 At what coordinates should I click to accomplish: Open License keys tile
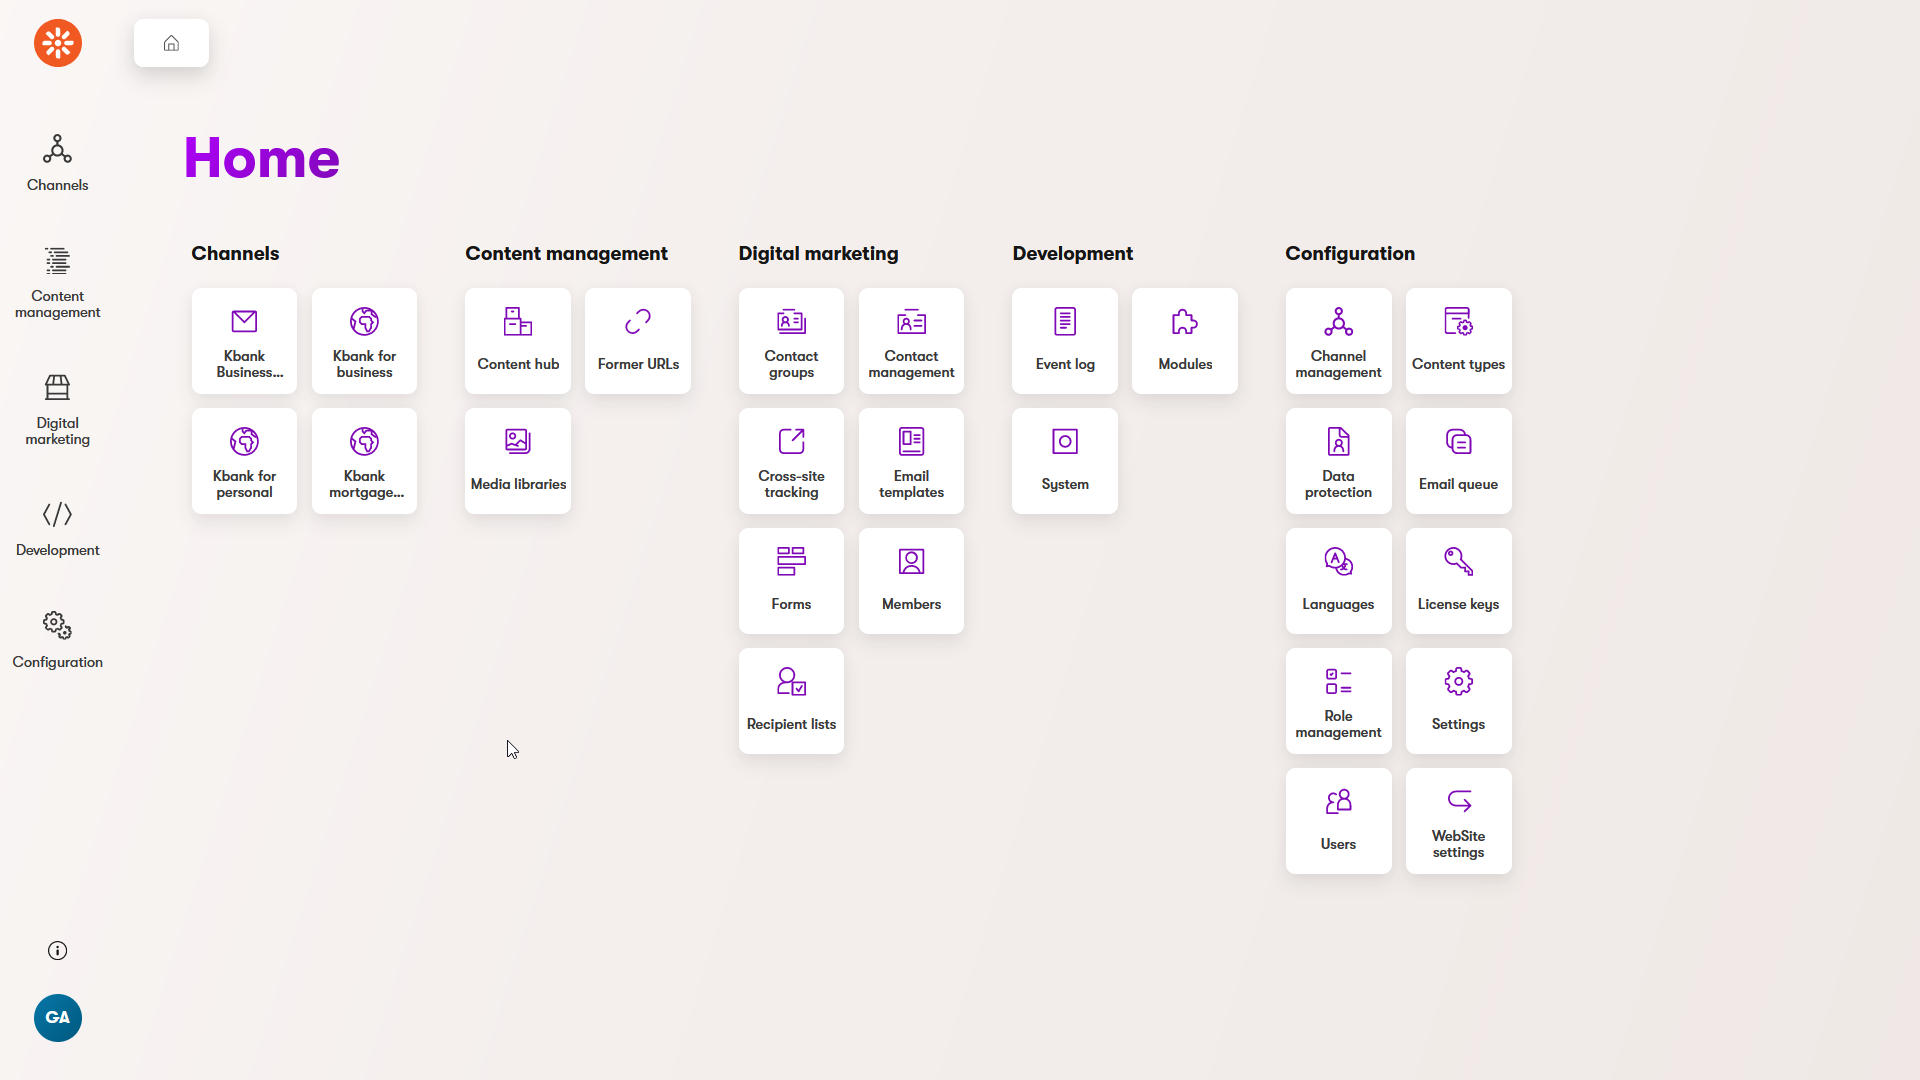[x=1458, y=581]
